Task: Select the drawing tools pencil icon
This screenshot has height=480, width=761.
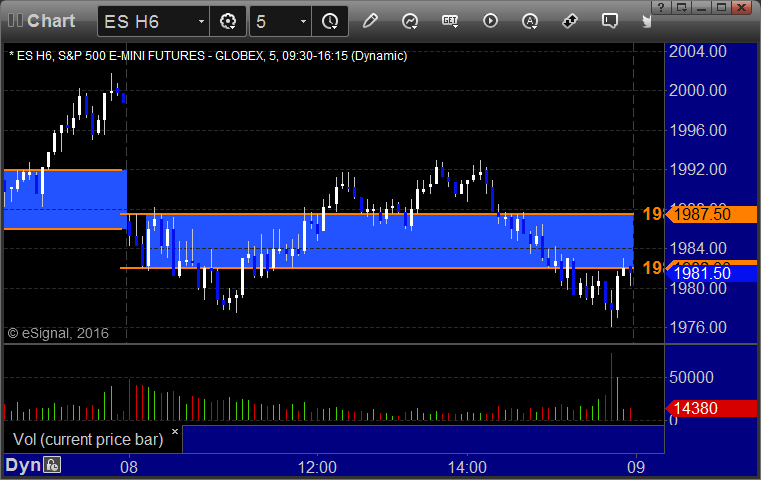Action: click(370, 21)
